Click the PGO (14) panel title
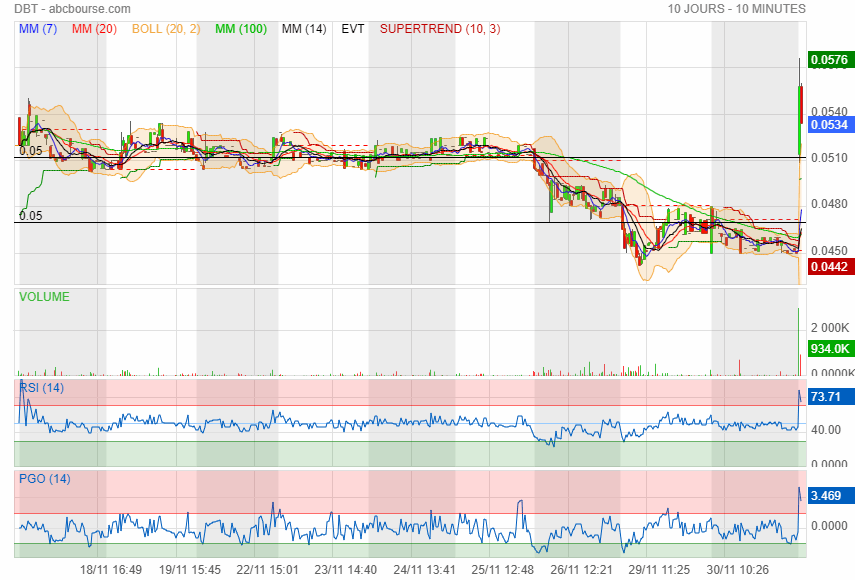The image size is (855, 580). pyautogui.click(x=45, y=479)
